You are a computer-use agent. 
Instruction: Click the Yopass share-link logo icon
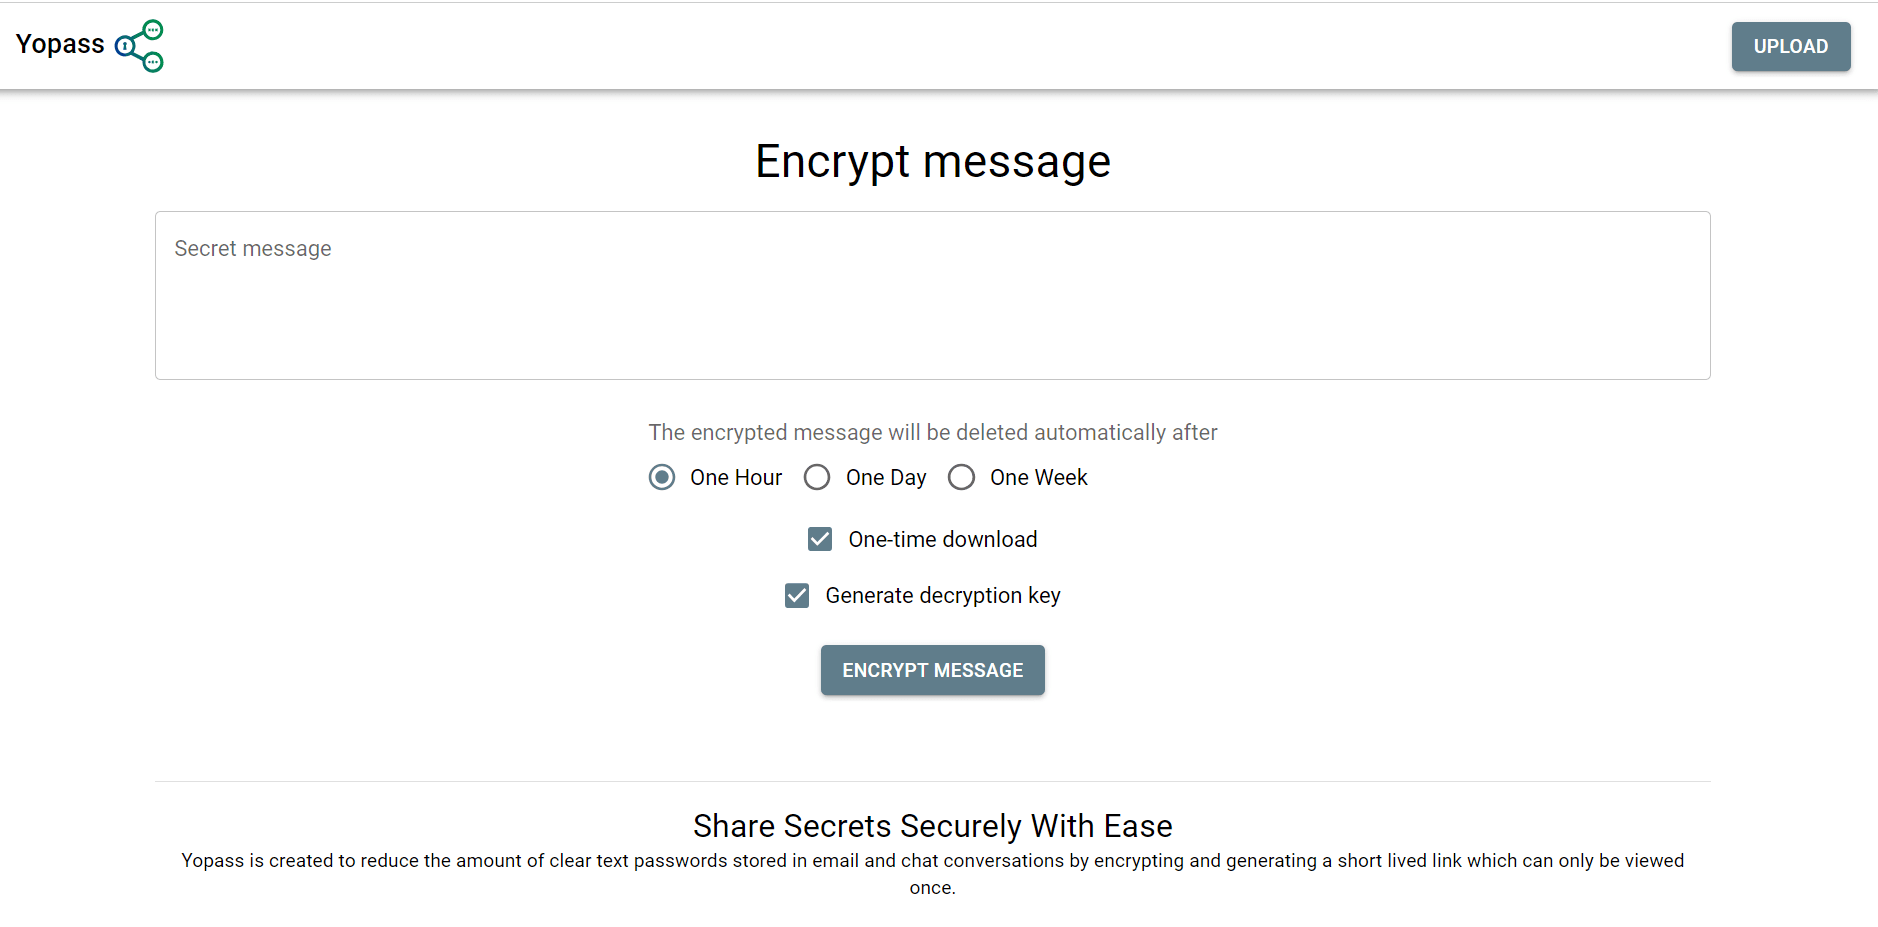tap(140, 46)
